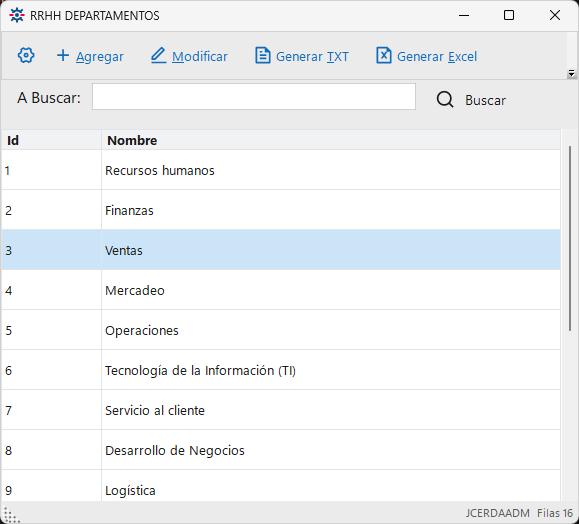Click the Generar Excel label
Image resolution: width=579 pixels, height=524 pixels.
(437, 57)
